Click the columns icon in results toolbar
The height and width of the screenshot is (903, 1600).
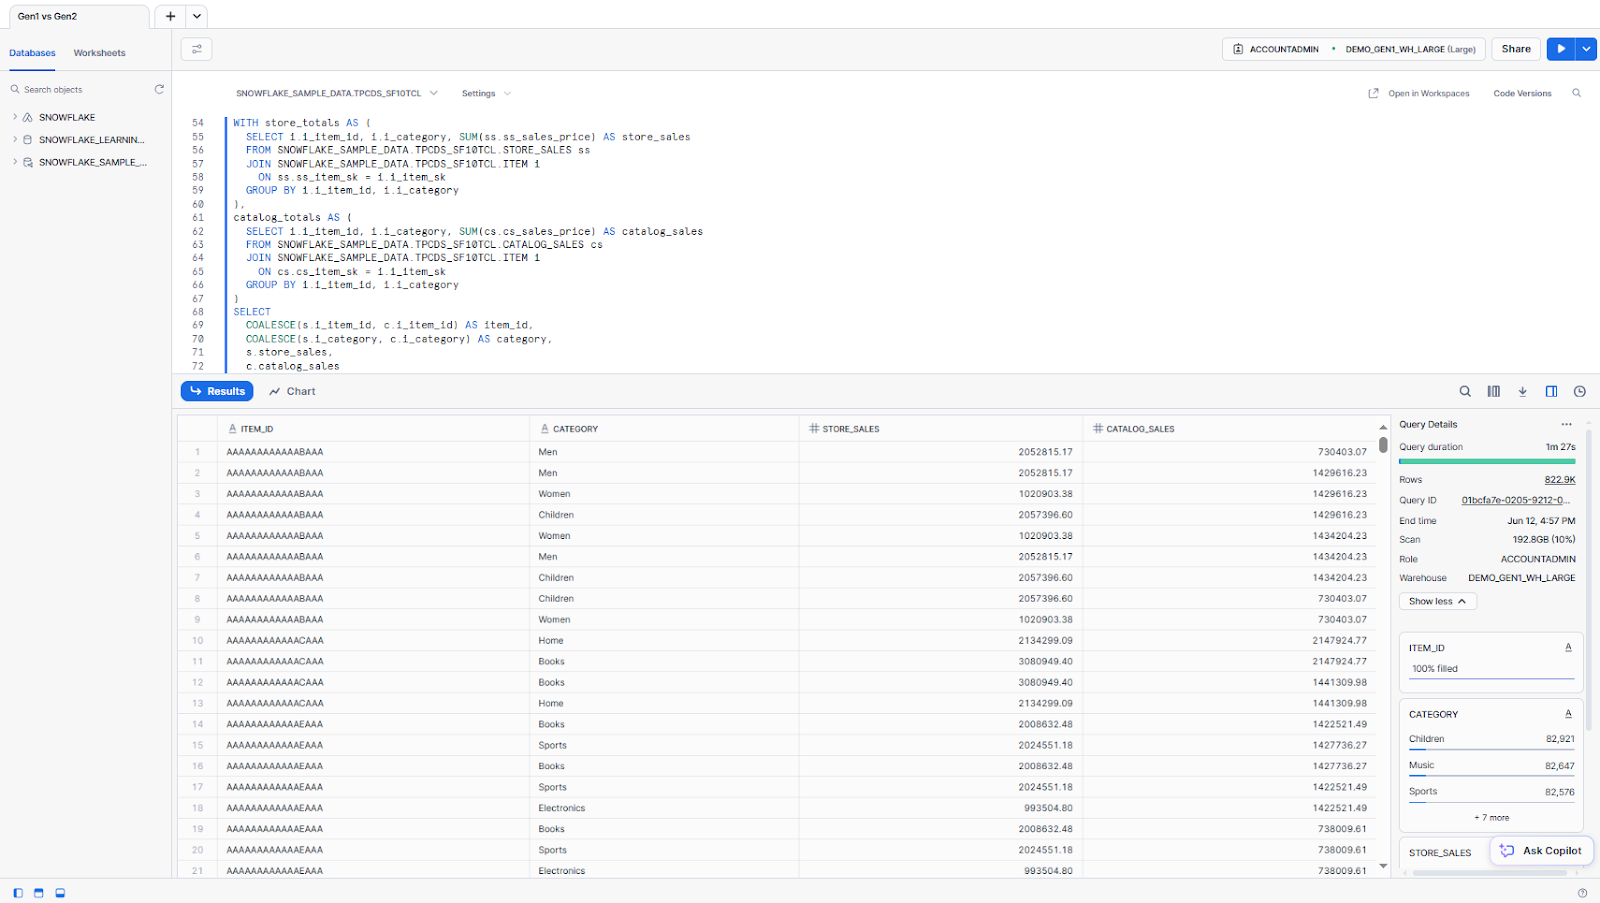click(x=1494, y=392)
